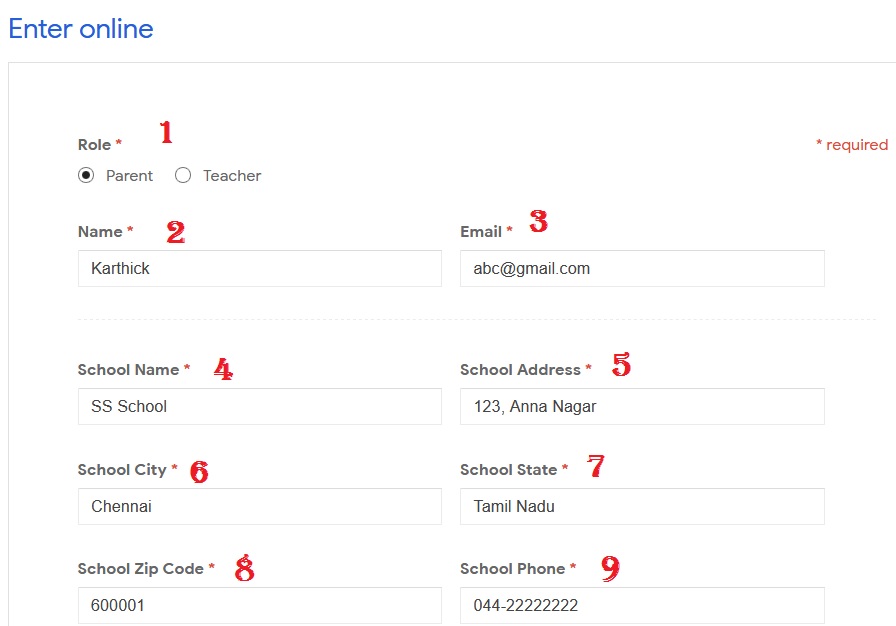Click the School Zip Code input, 600001
Image resolution: width=896 pixels, height=626 pixels.
coord(259,606)
